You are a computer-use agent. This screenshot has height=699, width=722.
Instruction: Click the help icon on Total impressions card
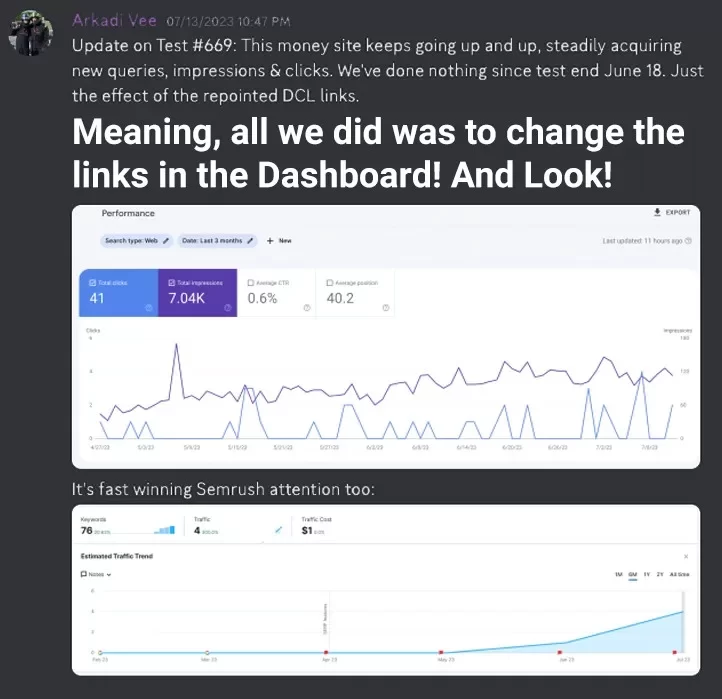point(227,308)
